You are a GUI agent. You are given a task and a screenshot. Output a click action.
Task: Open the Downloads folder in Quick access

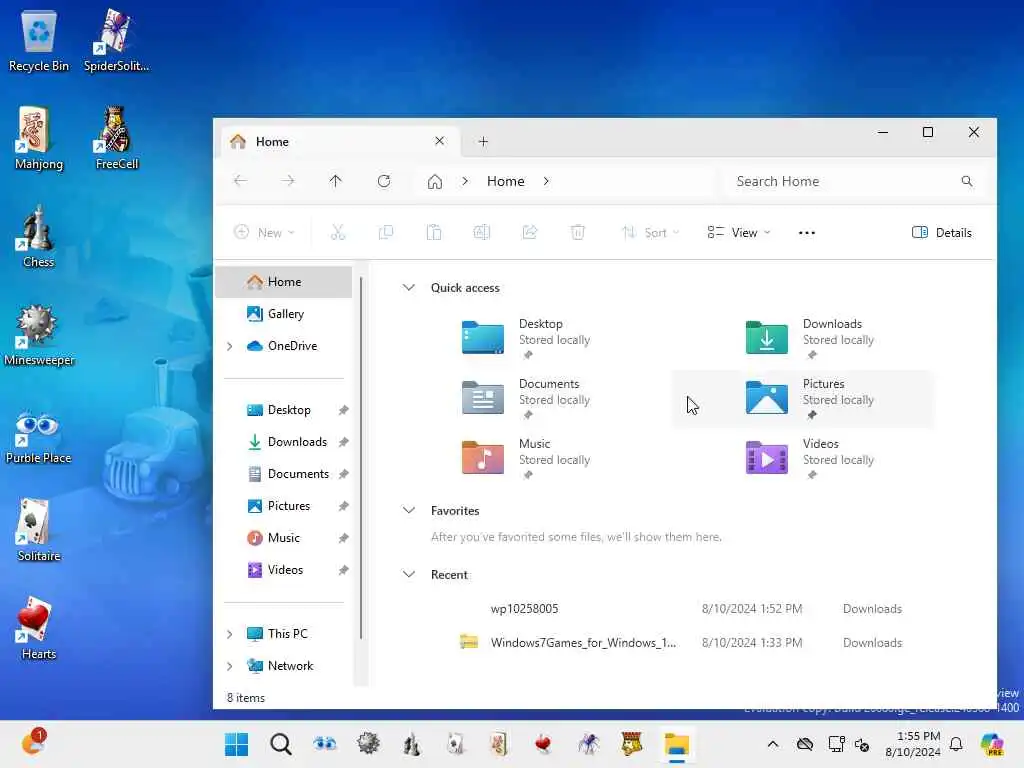coord(803,338)
